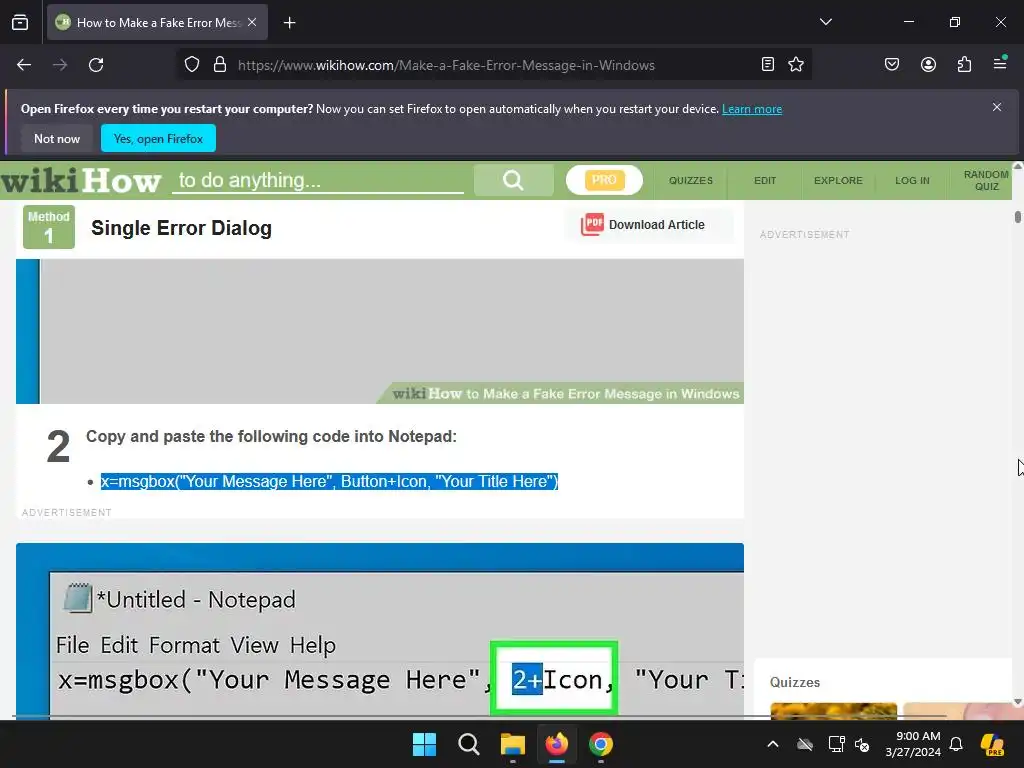The width and height of the screenshot is (1024, 768).
Task: Click scroll down arrow of page scrollbar
Action: (1017, 702)
